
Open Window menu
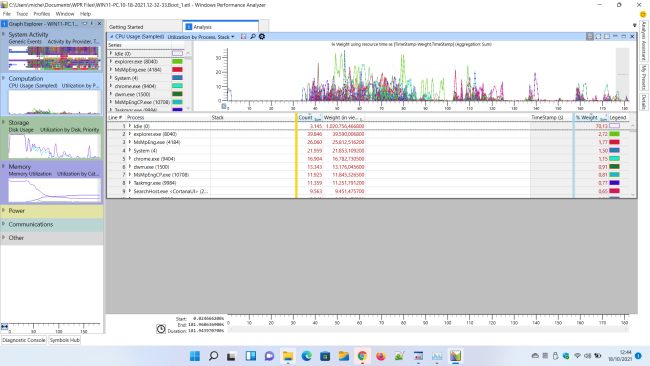tap(65, 14)
